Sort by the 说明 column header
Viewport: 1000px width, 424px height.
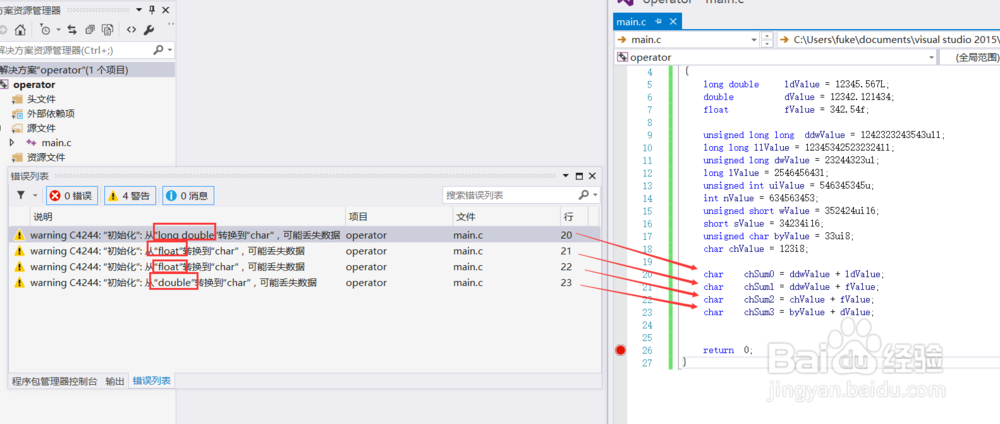tap(188, 217)
